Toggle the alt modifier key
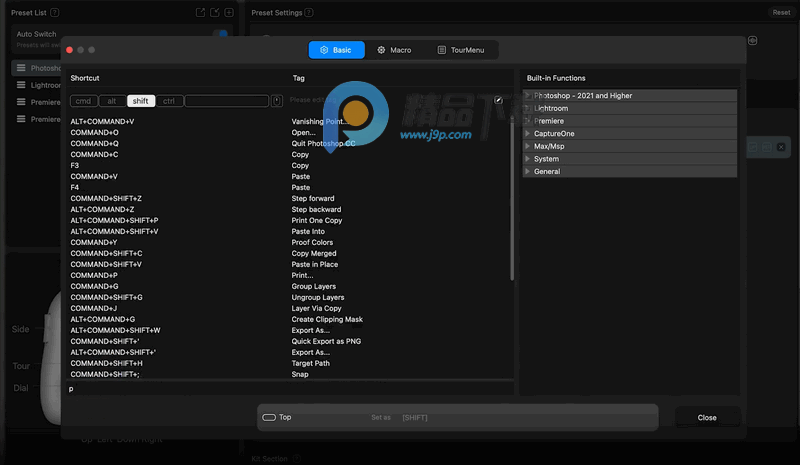This screenshot has height=465, width=800. pyautogui.click(x=112, y=101)
